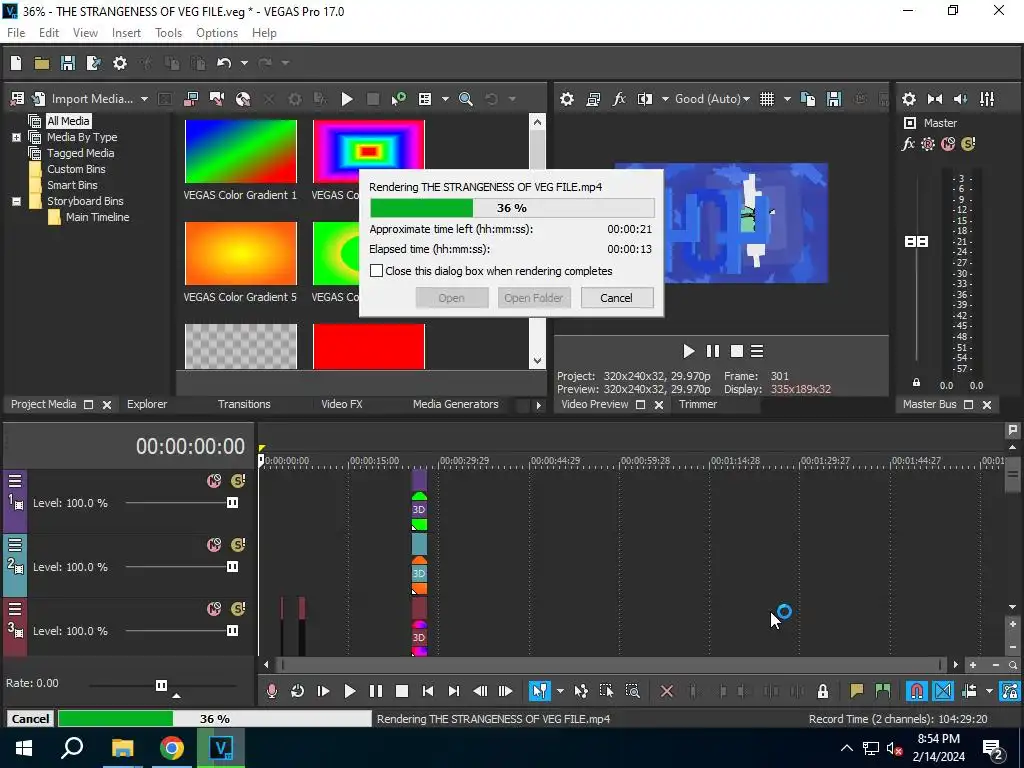The height and width of the screenshot is (768, 1024).
Task: Switch to Video FX tab
Action: 342,404
